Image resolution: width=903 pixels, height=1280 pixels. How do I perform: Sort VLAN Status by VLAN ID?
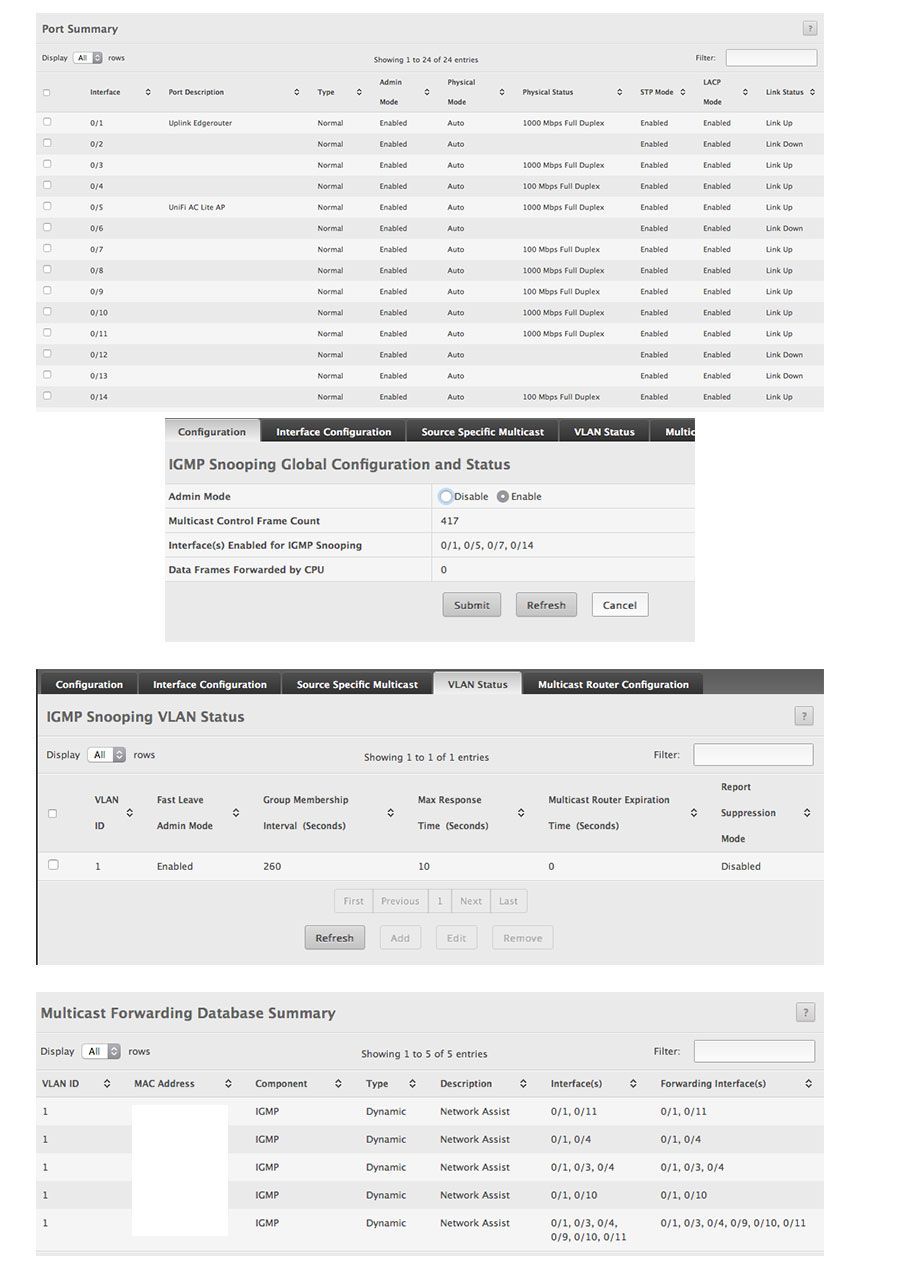129,813
